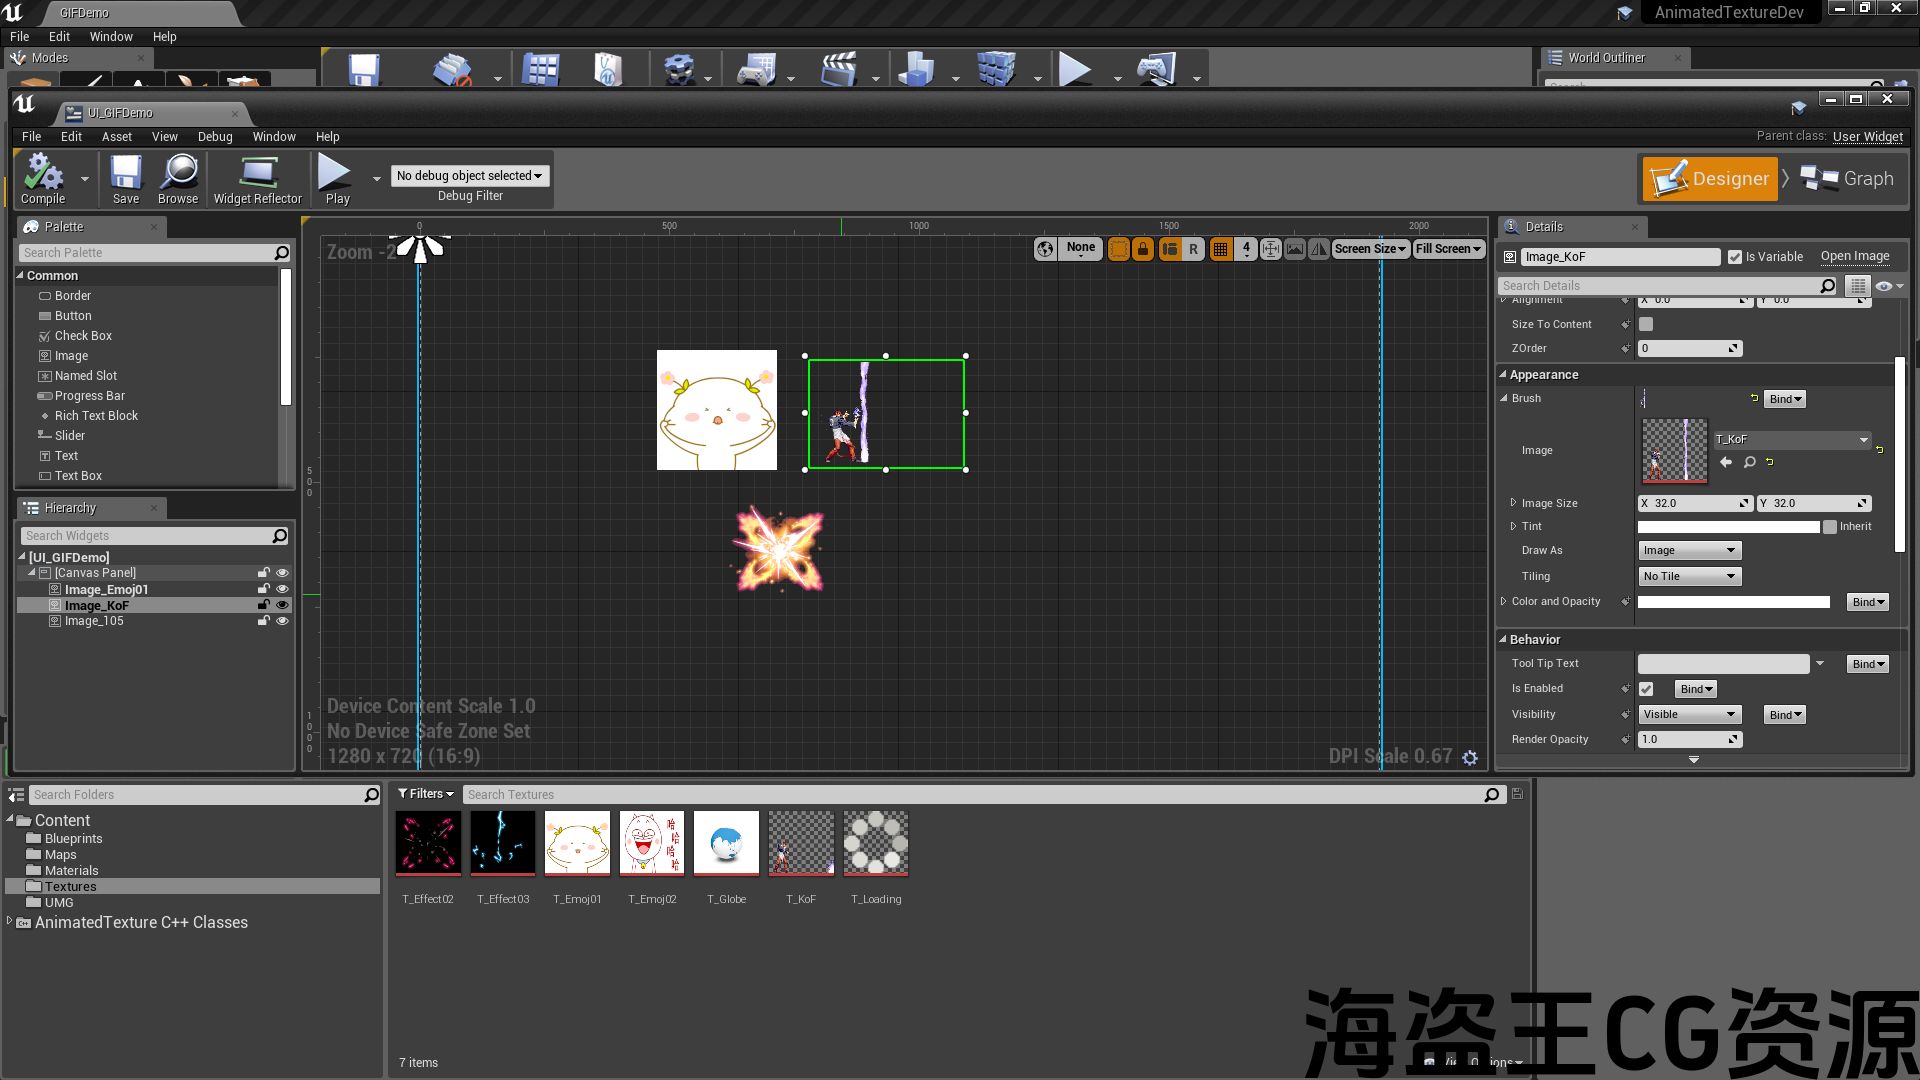Screen dimensions: 1920x1080
Task: Open the Visibility dropdown set to Visible
Action: pos(1688,714)
